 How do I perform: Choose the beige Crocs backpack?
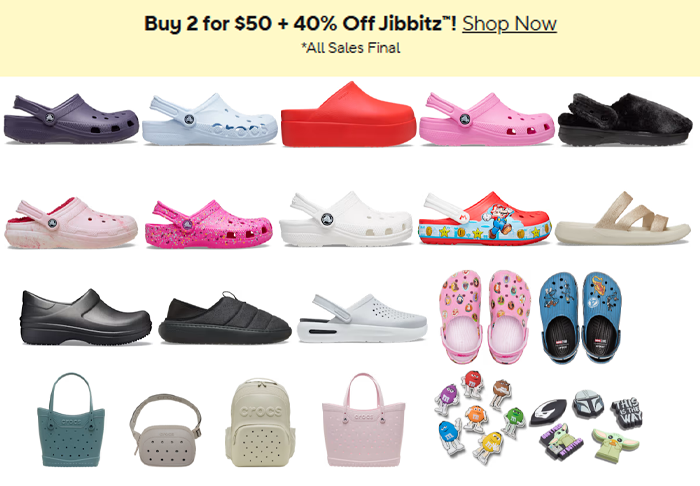pyautogui.click(x=260, y=423)
